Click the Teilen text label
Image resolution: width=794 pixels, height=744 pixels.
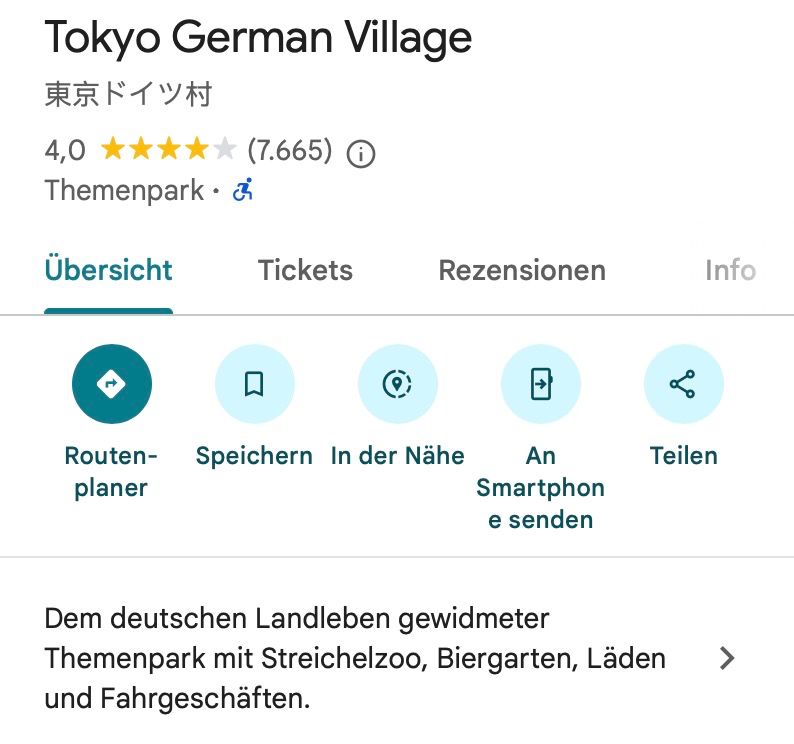click(683, 456)
